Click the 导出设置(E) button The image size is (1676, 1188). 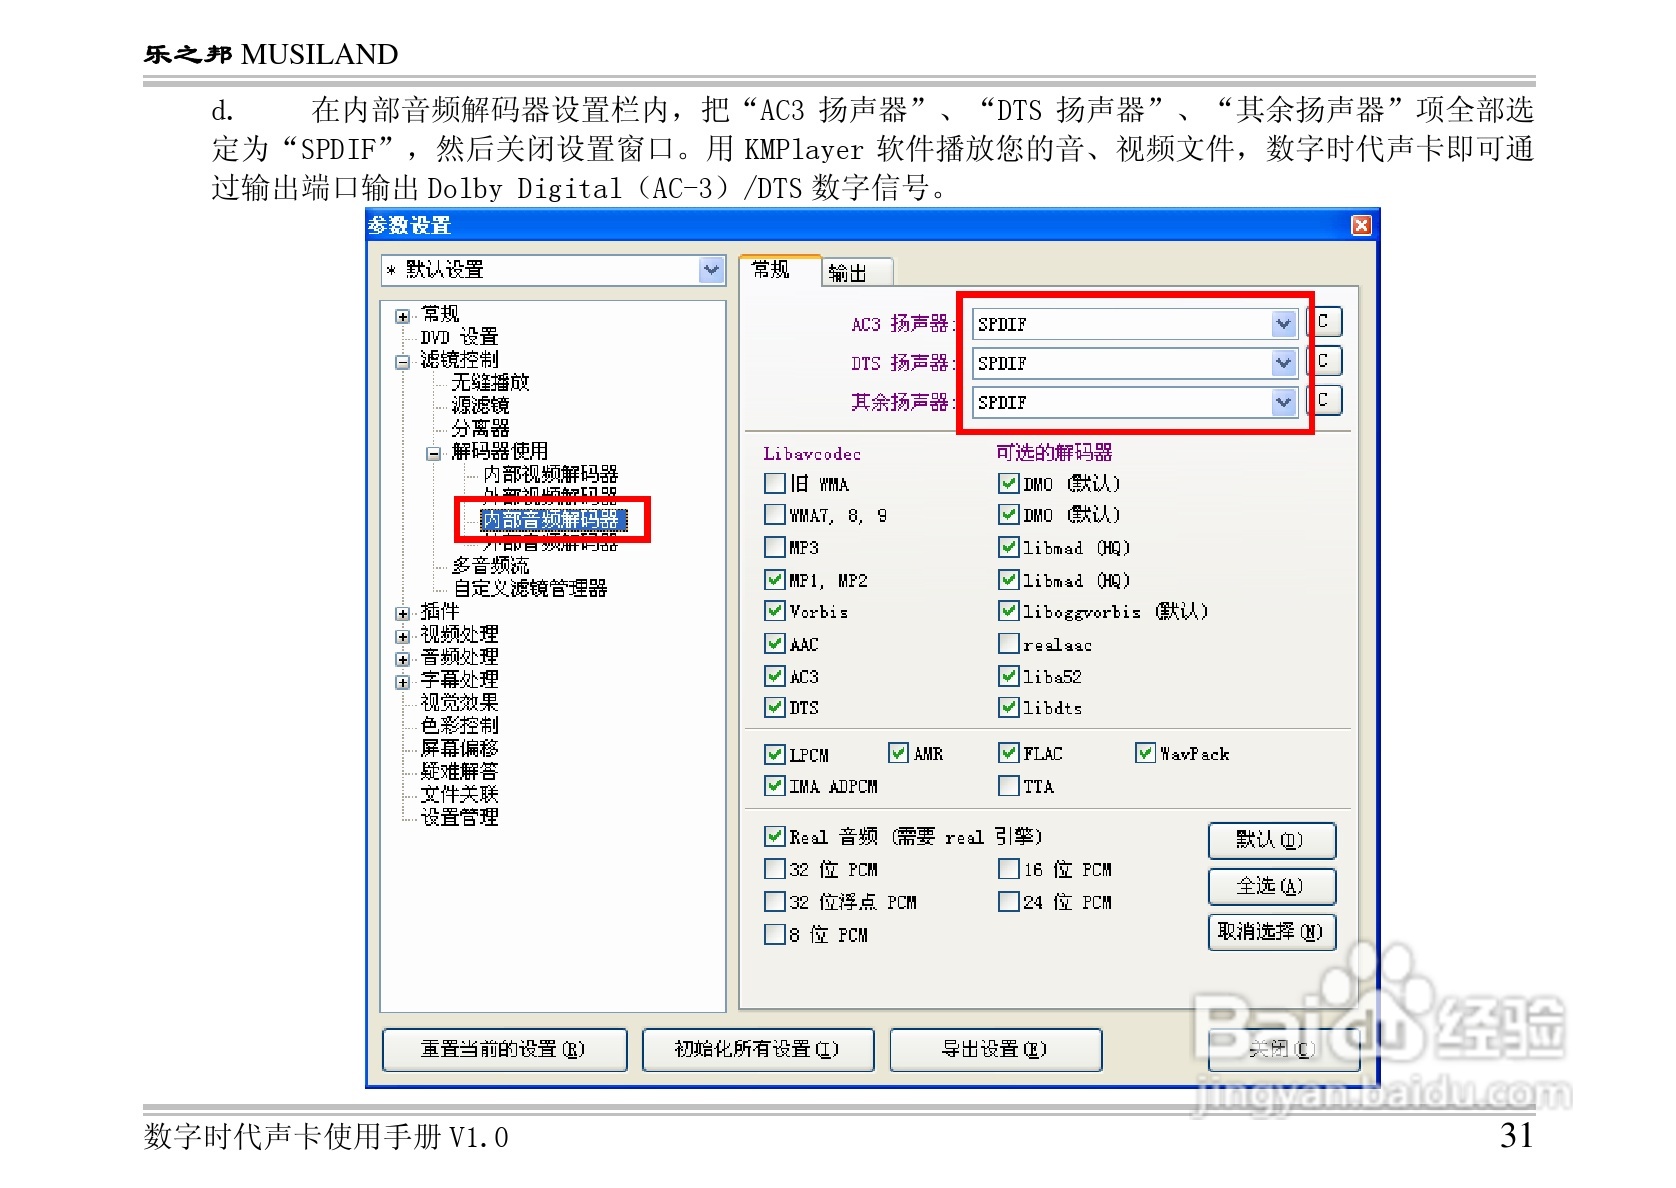click(x=995, y=1050)
